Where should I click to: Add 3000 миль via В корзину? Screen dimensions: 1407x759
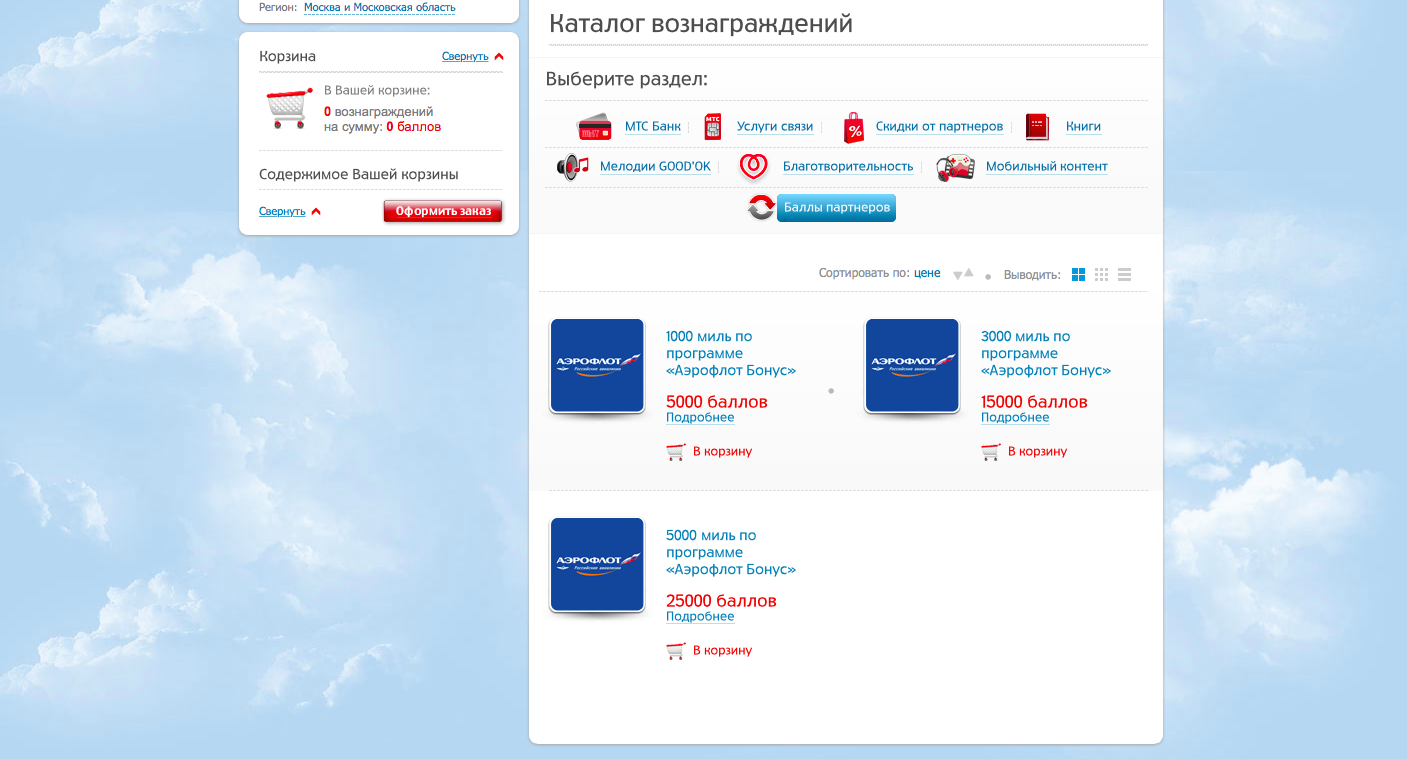pyautogui.click(x=1037, y=452)
